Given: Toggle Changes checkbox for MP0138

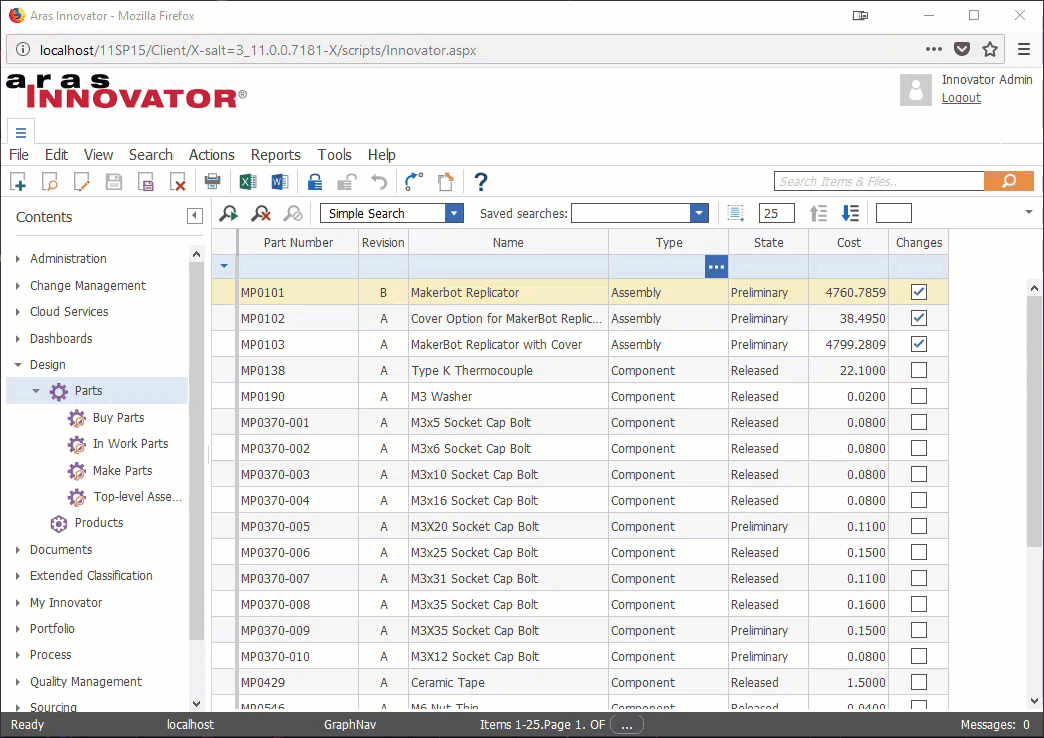Looking at the screenshot, I should click(919, 370).
